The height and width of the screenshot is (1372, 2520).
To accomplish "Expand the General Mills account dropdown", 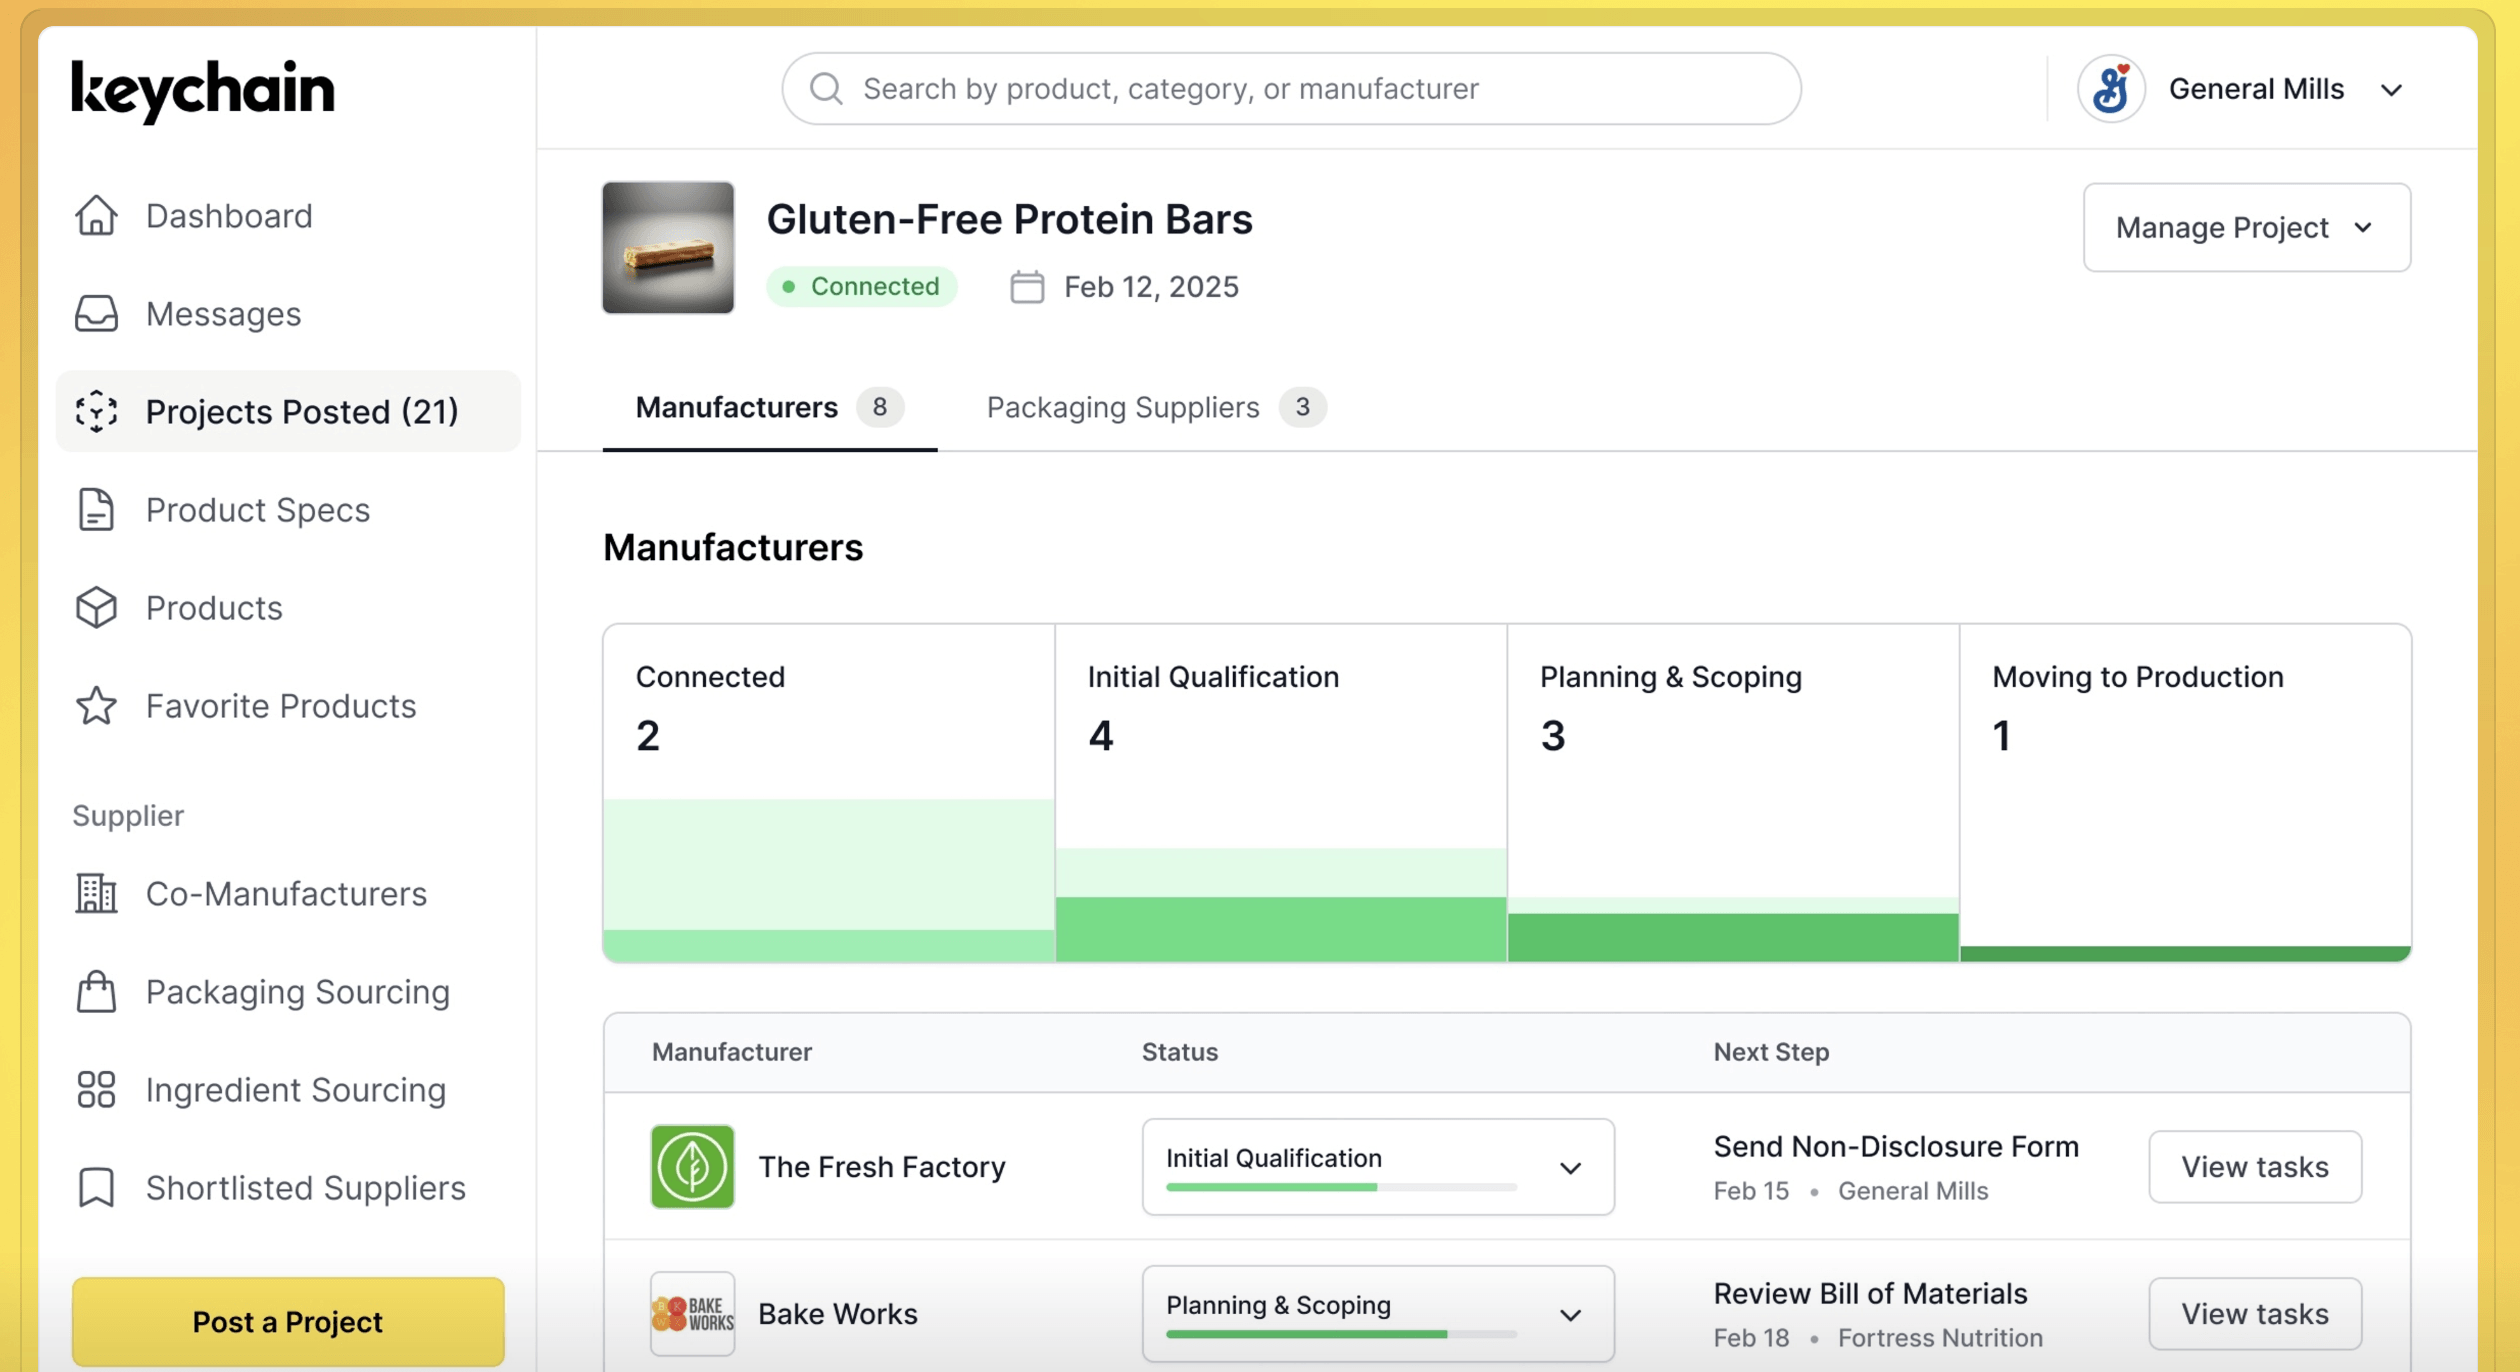I will [x=2391, y=90].
